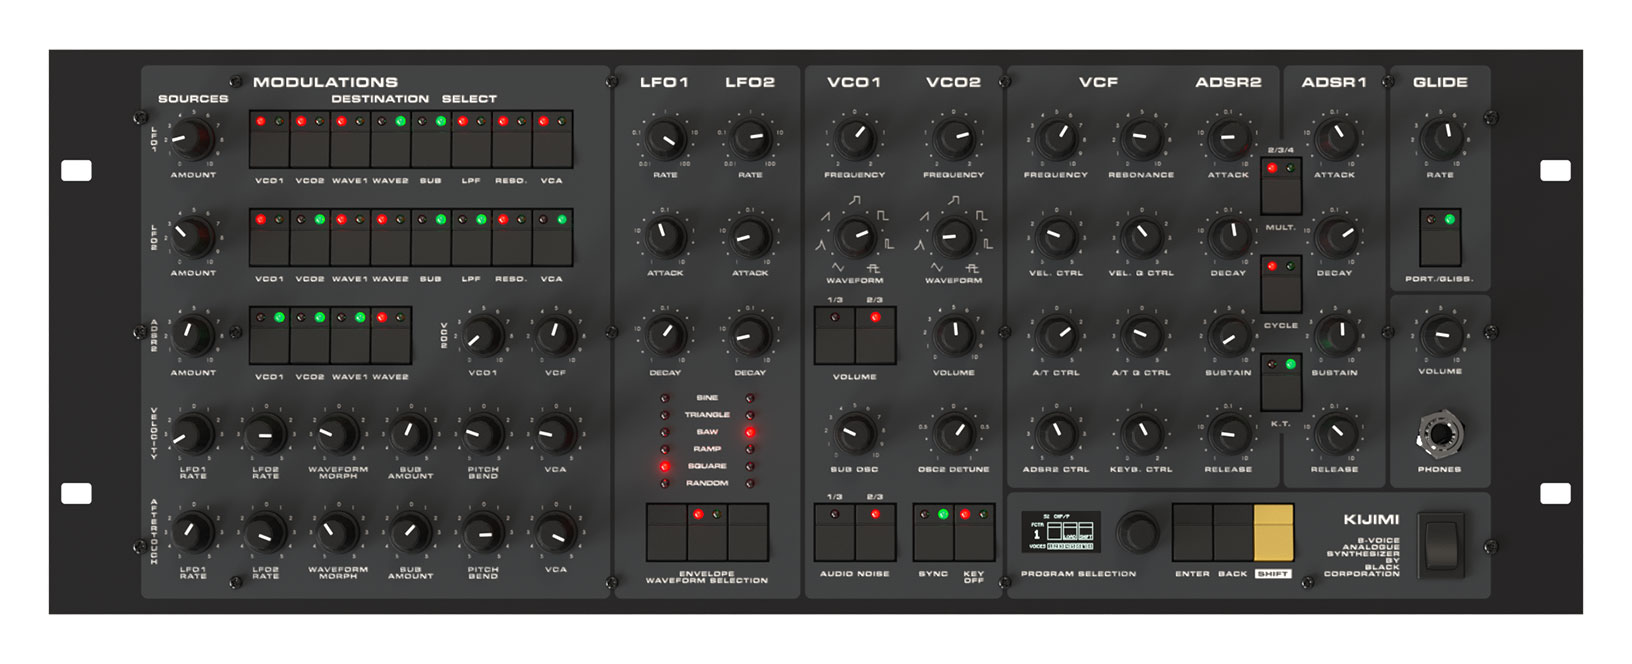Image resolution: width=1632 pixels, height=664 pixels.
Task: Enable oscillator SYNC button
Action: click(x=933, y=533)
